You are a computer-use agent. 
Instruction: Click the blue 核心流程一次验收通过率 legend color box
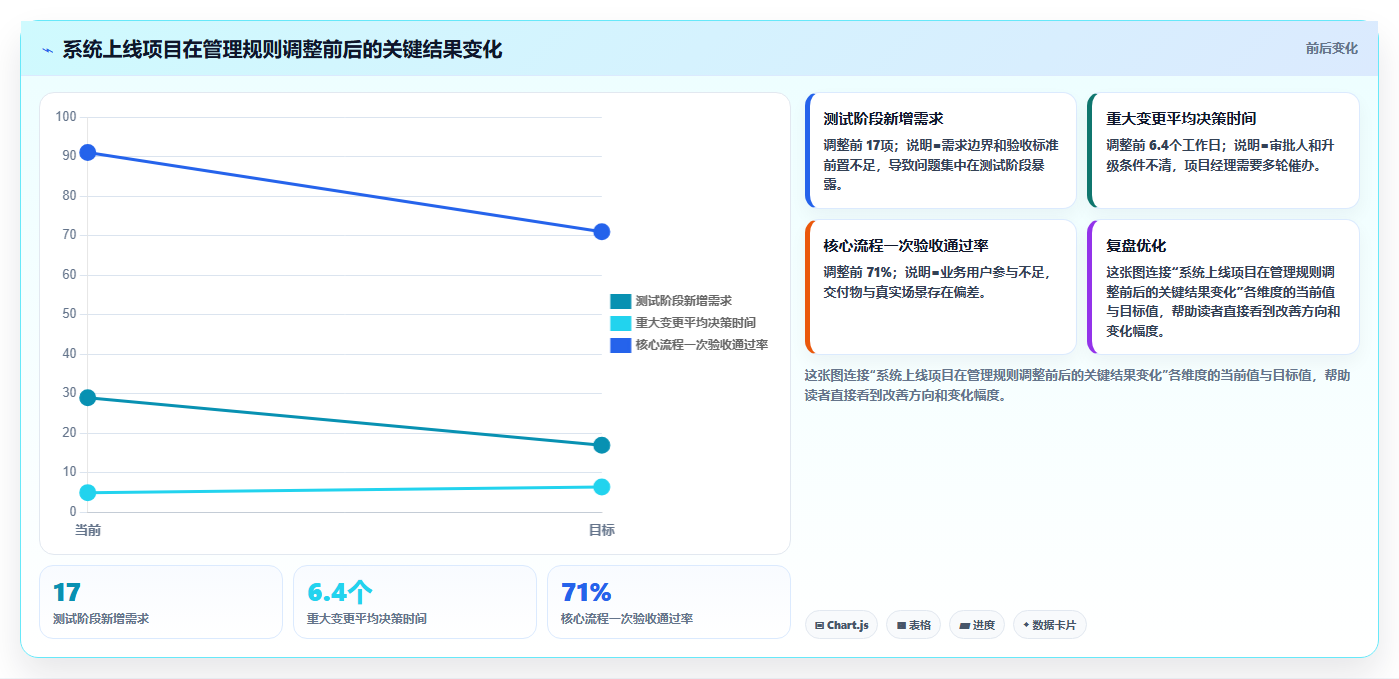click(621, 345)
